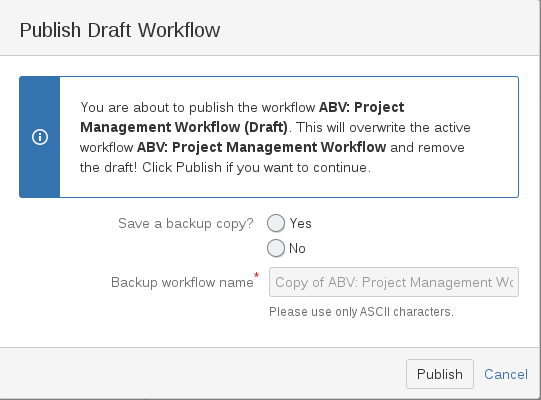Viewport: 541px width, 400px height.
Task: Click the 'Click Publish if you want to continue' sentence
Action: pos(256,168)
